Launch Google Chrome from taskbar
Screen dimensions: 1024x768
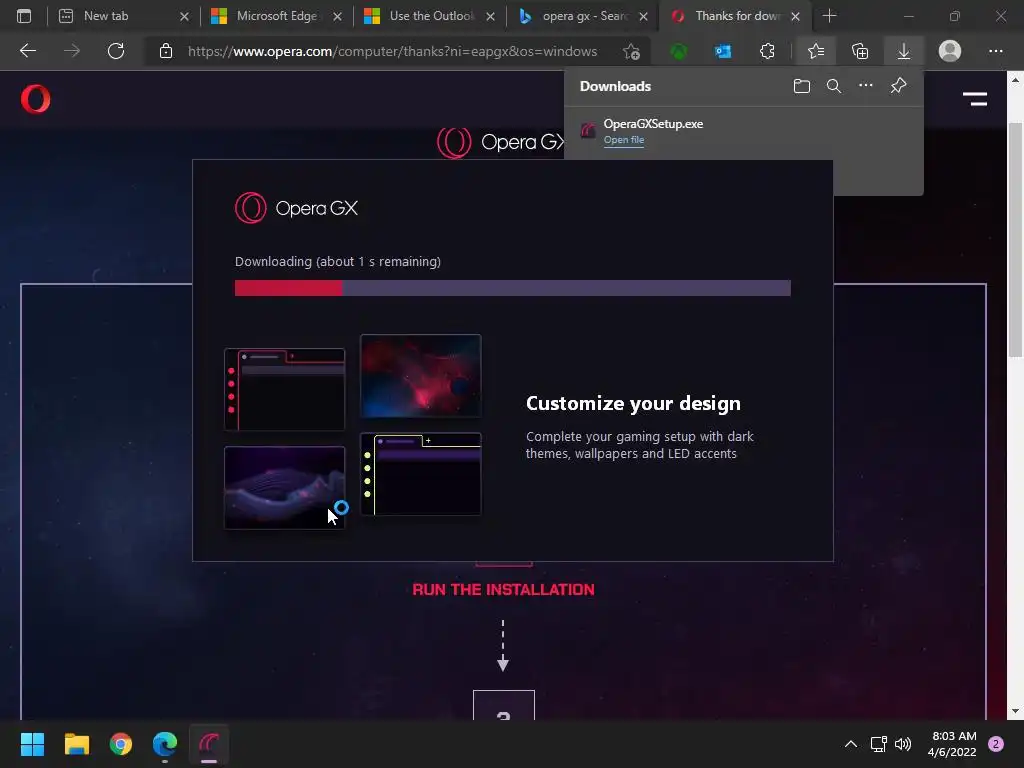121,744
